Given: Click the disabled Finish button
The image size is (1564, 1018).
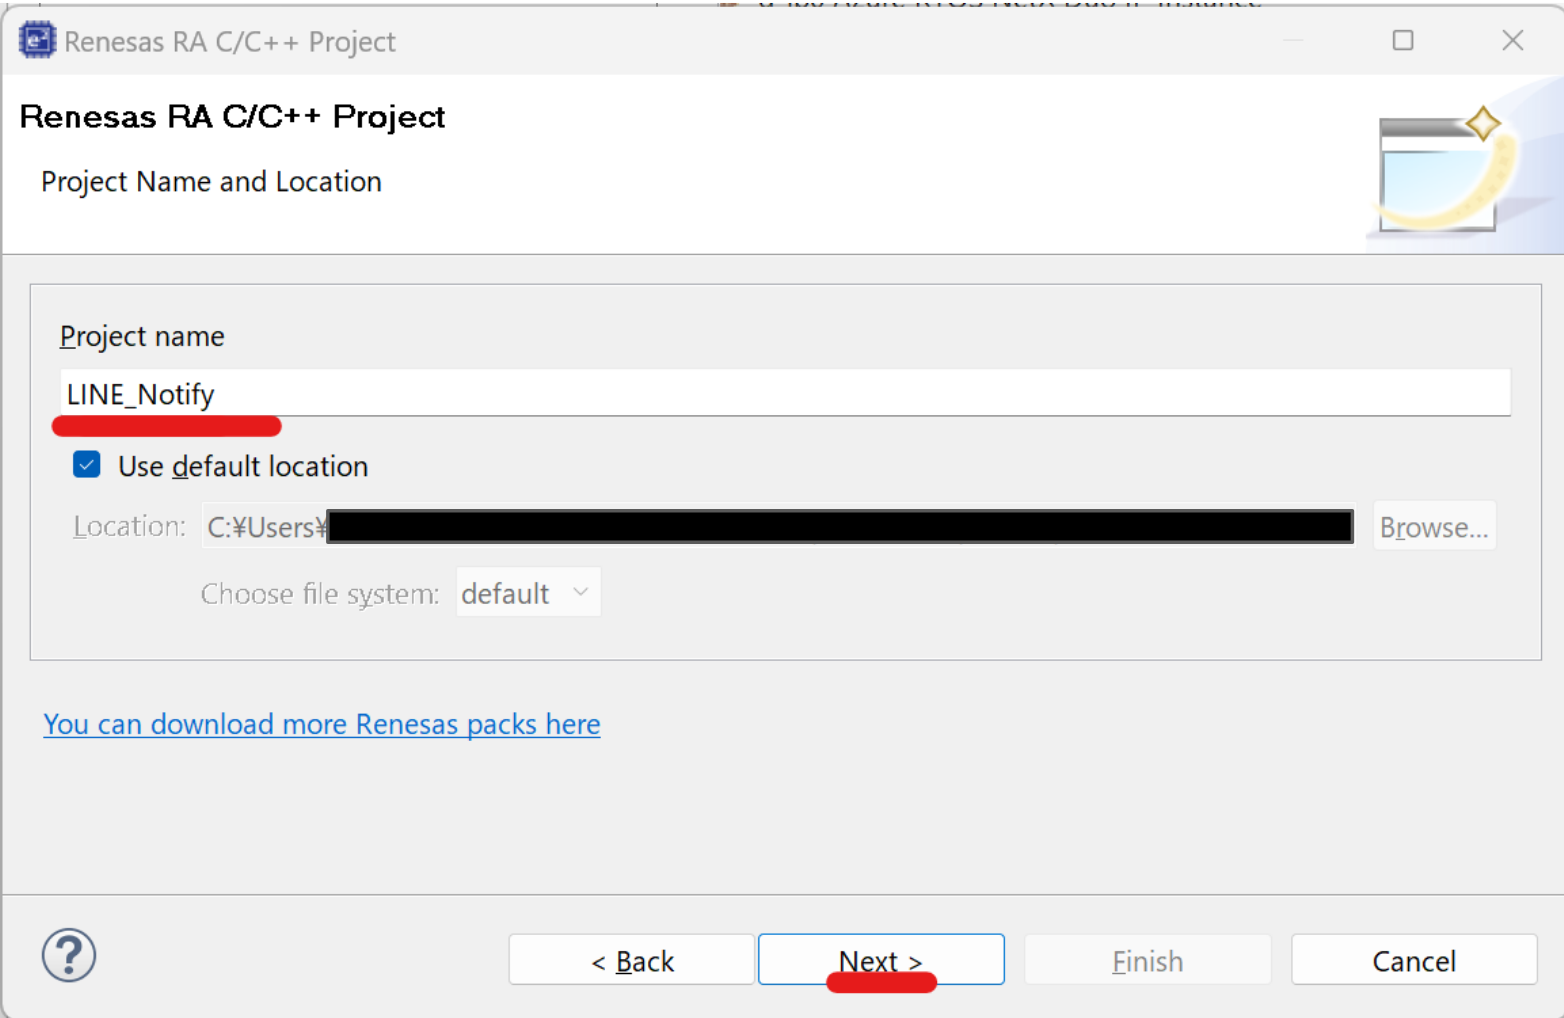Looking at the screenshot, I should tap(1148, 960).
